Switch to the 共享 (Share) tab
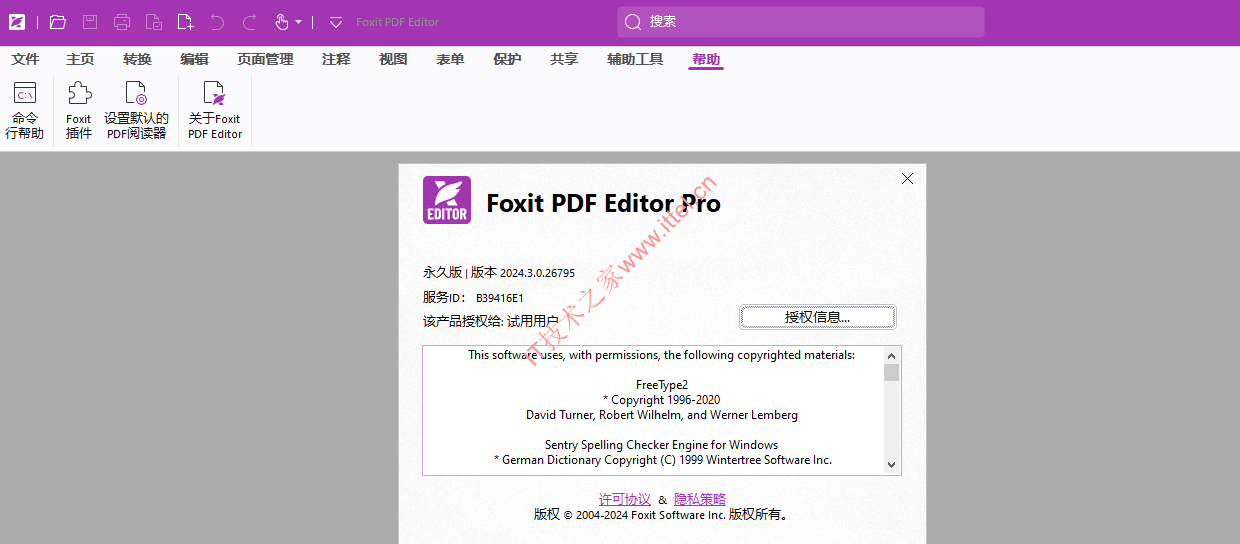This screenshot has width=1240, height=544. click(x=564, y=59)
